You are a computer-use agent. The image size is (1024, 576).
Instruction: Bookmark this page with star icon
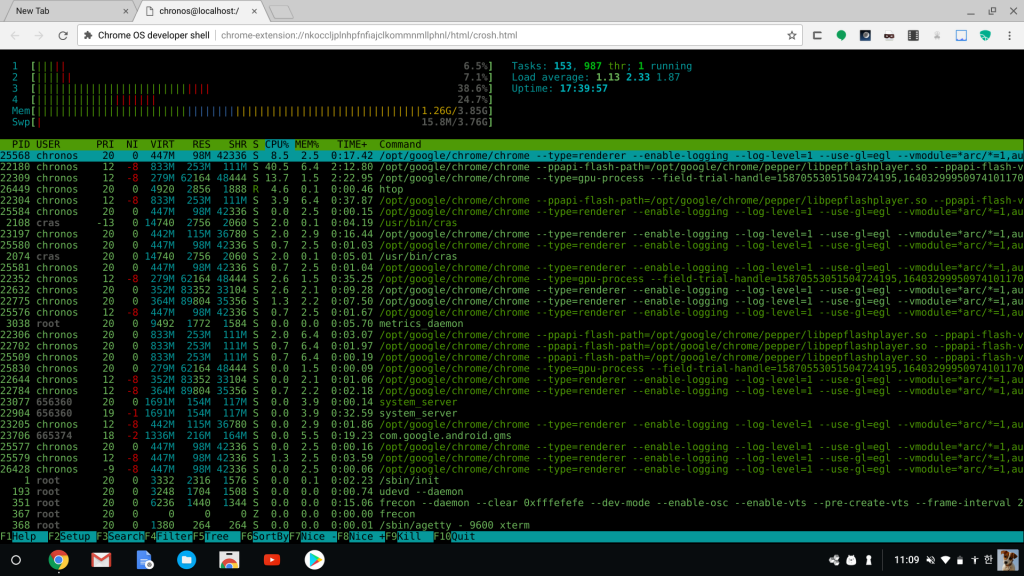click(791, 35)
